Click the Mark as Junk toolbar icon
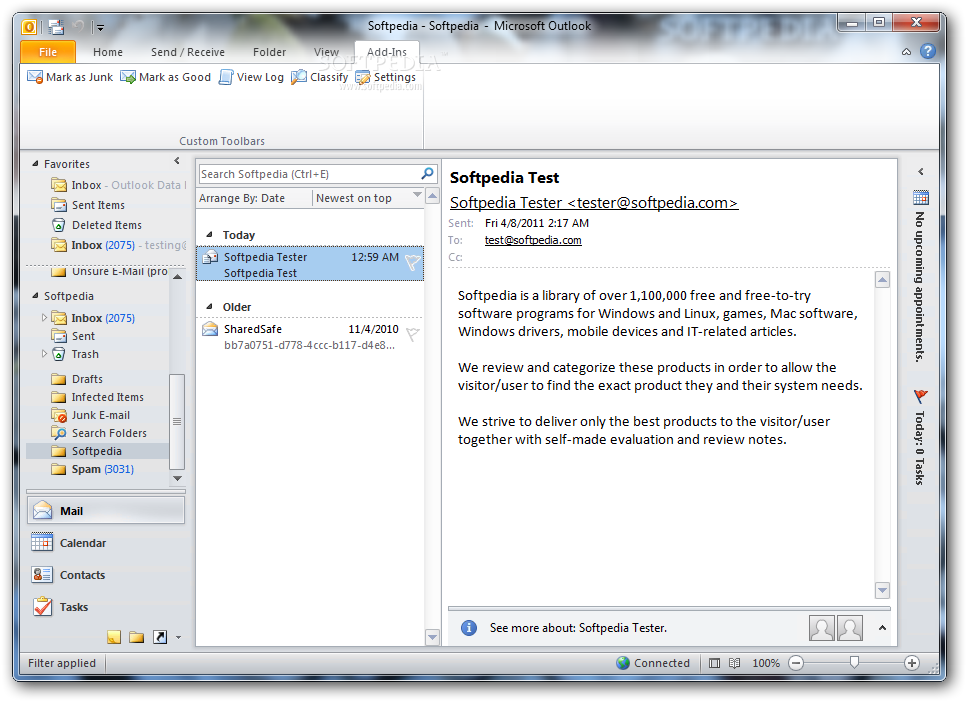 (35, 77)
